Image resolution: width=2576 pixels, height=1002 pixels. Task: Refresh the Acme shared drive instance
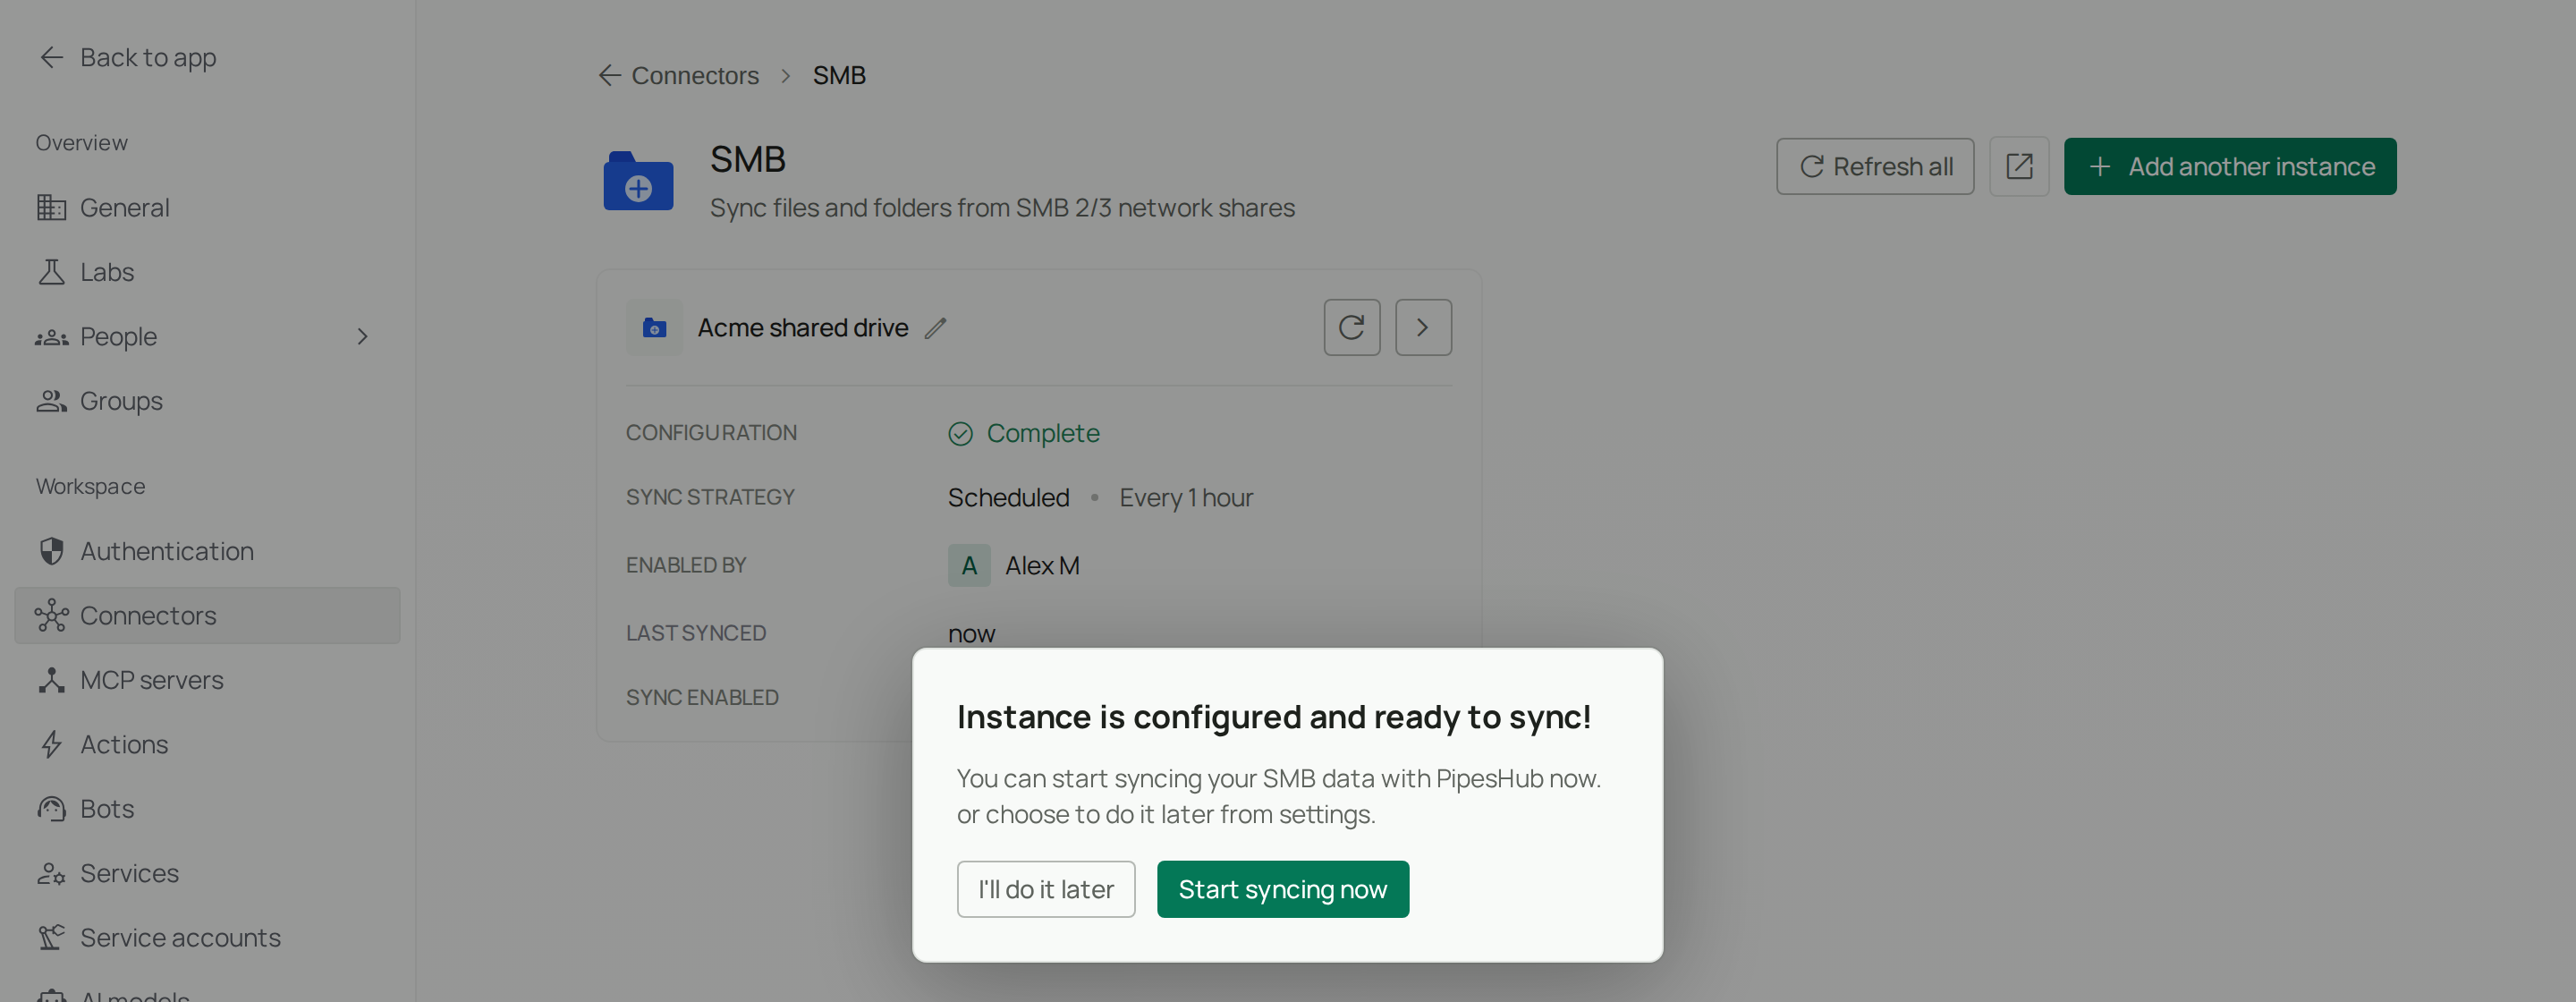(1352, 327)
